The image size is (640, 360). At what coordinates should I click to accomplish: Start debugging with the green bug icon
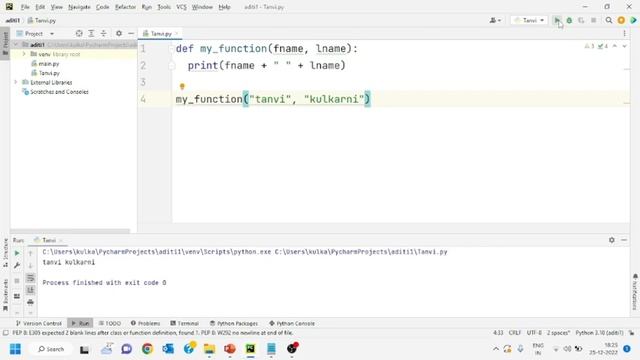[569, 20]
